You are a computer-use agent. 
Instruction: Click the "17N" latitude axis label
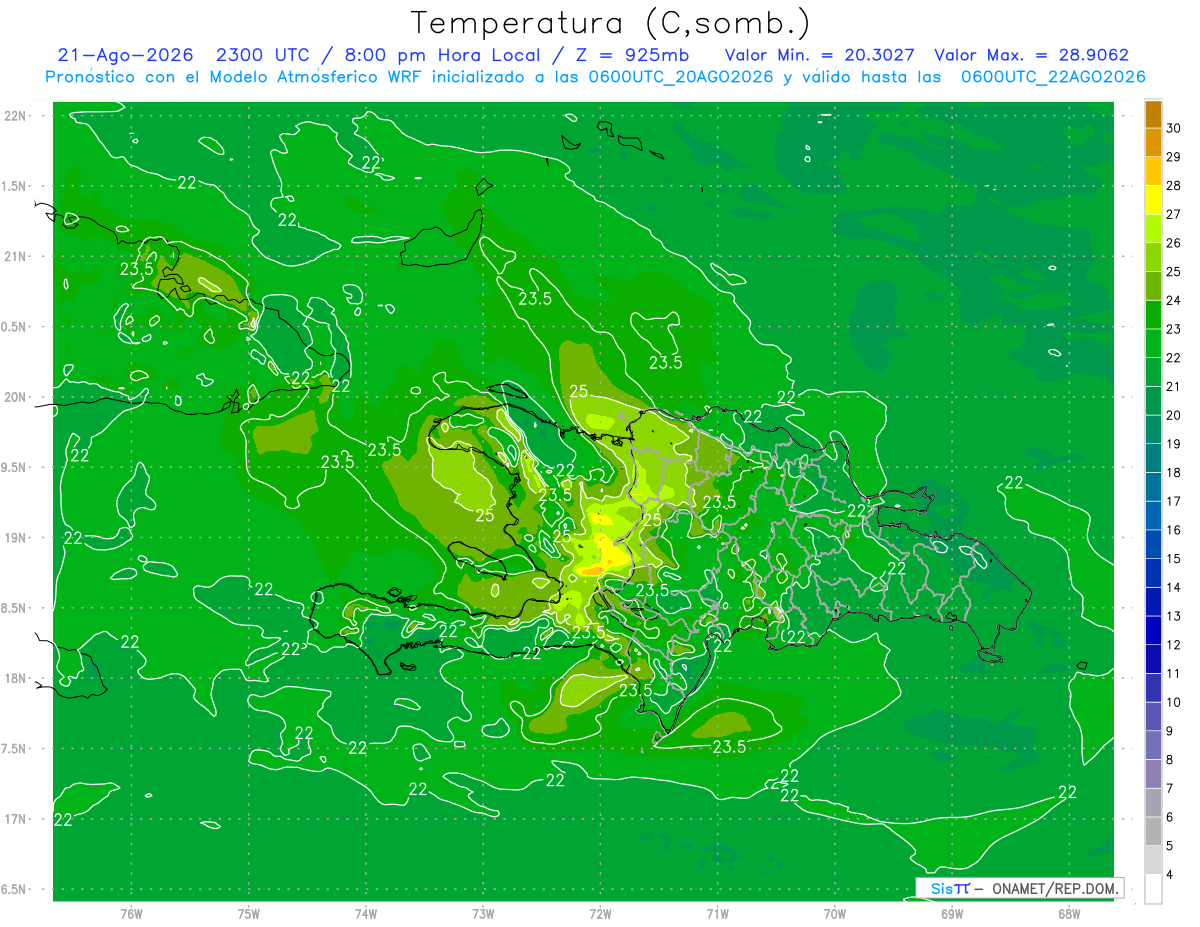pyautogui.click(x=16, y=819)
